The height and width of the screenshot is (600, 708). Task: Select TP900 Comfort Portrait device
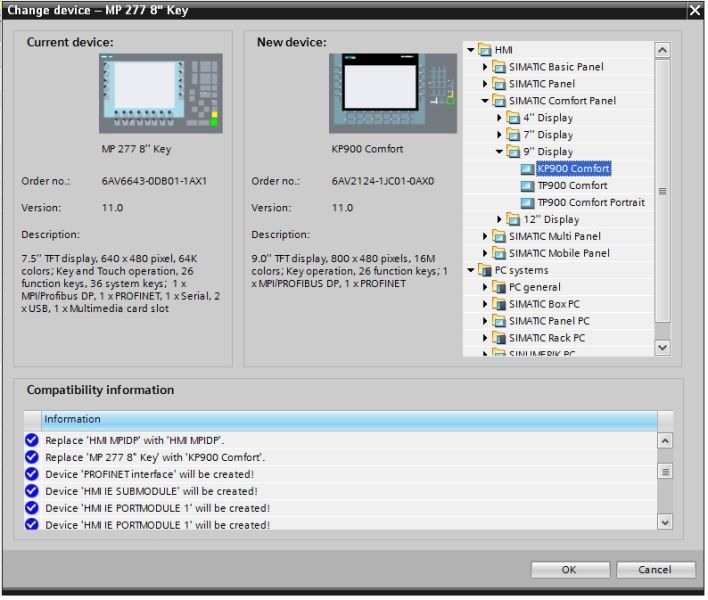593,203
